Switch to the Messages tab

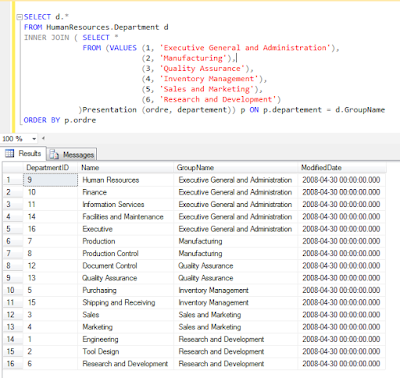tap(72, 154)
